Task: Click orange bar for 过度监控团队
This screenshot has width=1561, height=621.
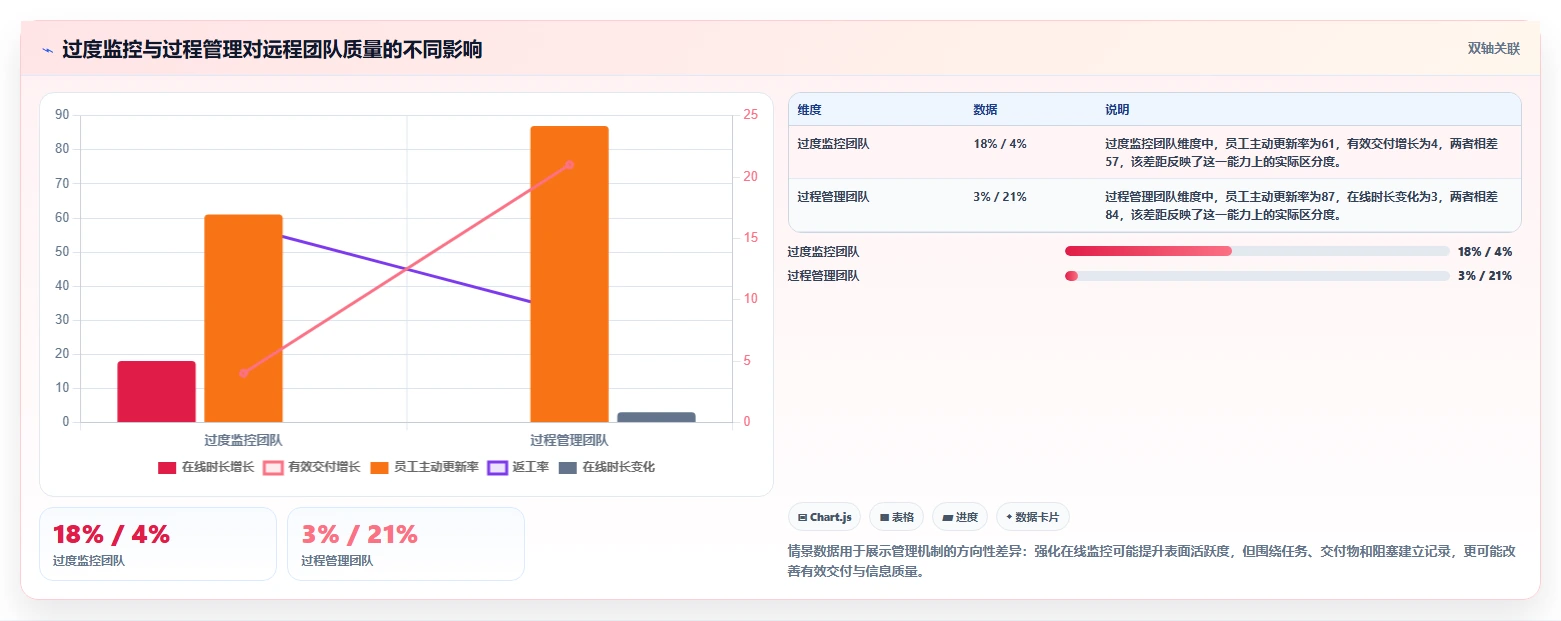Action: point(243,318)
